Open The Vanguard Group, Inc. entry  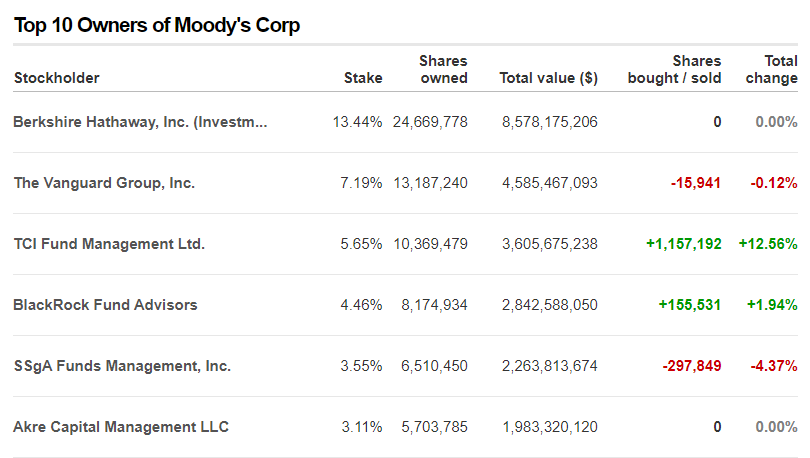point(104,183)
